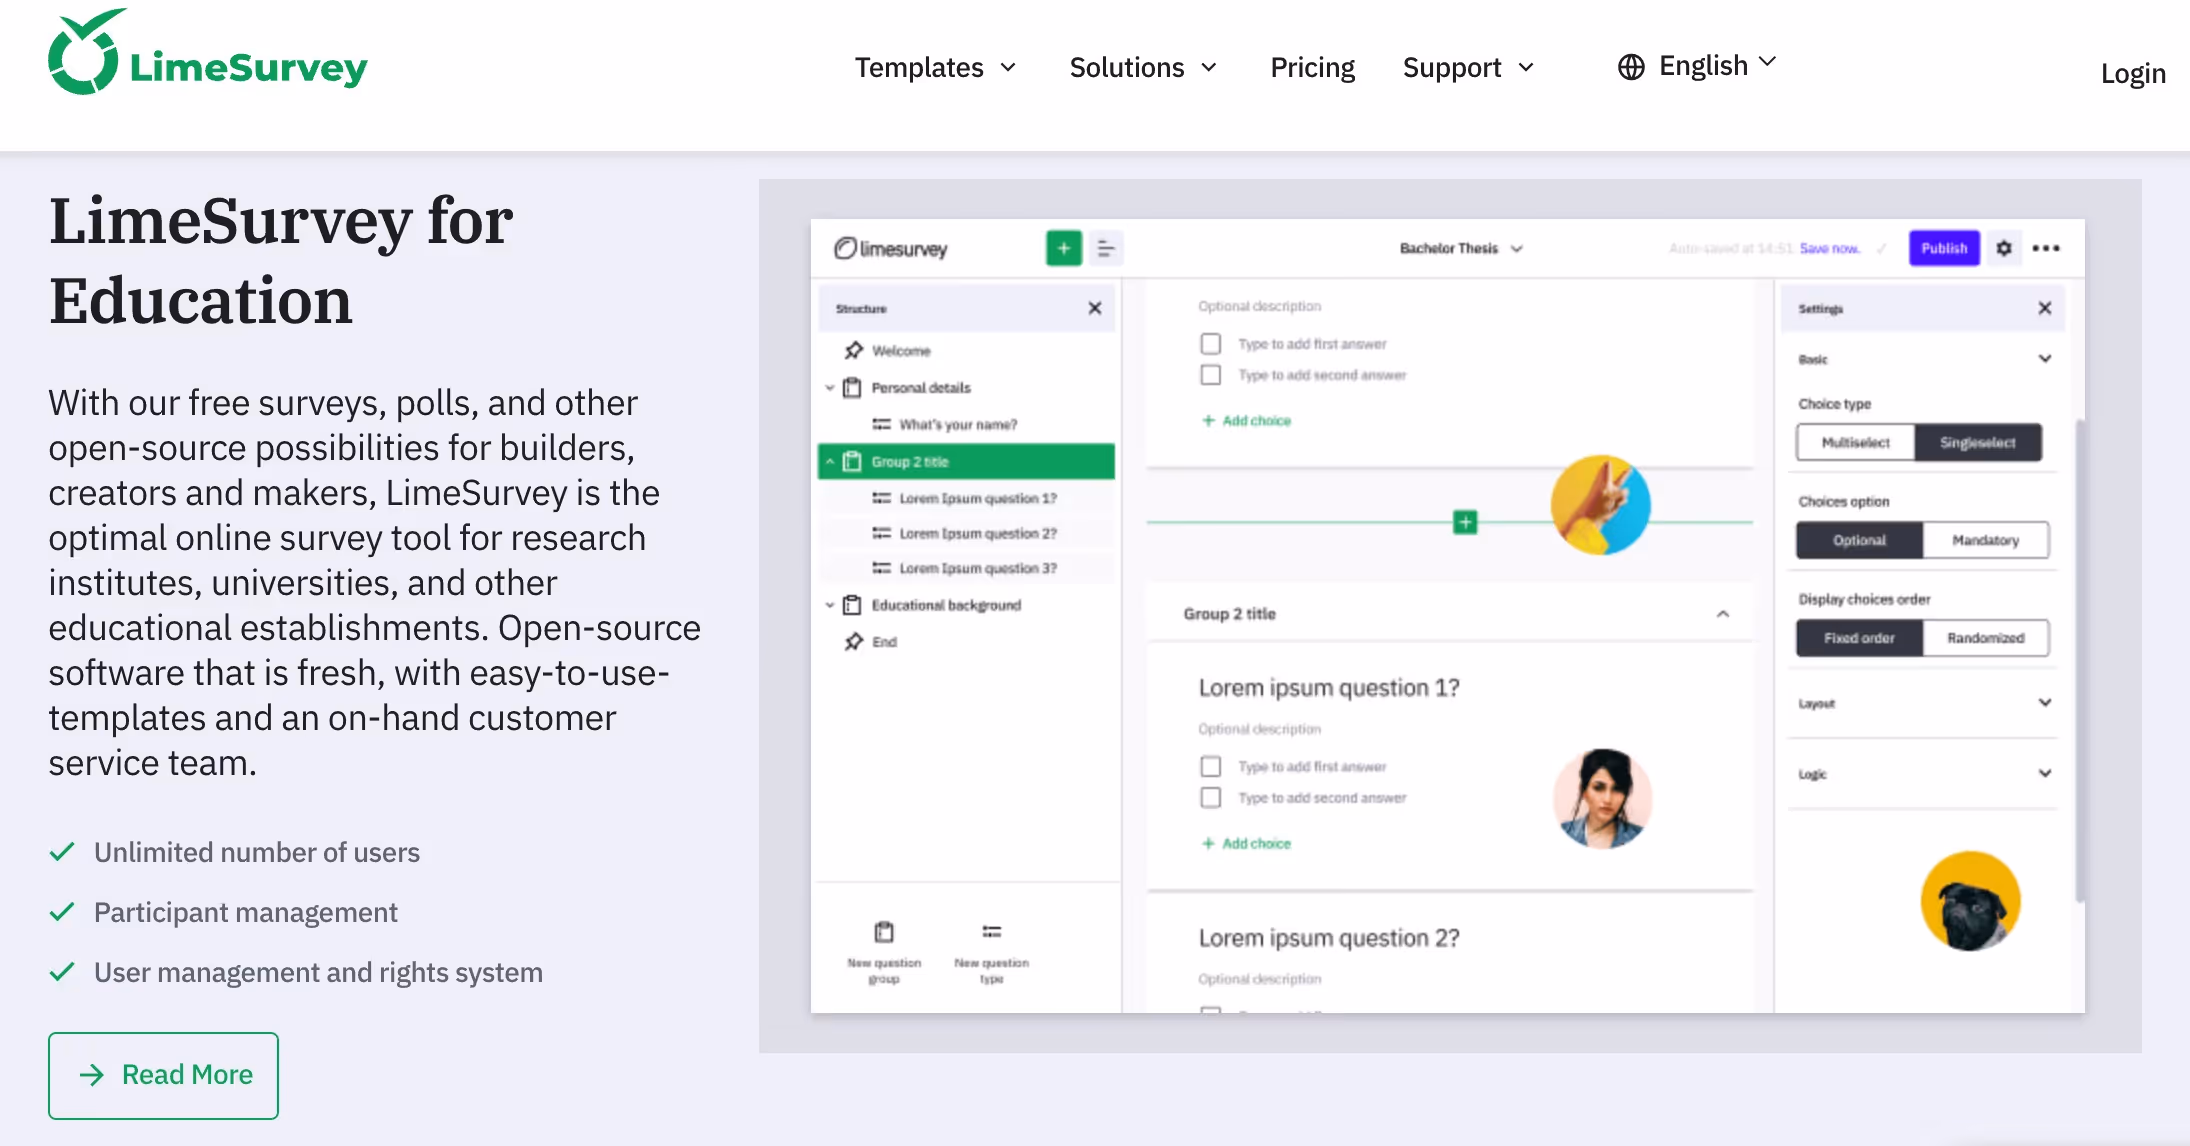Click the pug dog avatar
The width and height of the screenshot is (2190, 1146).
point(1970,900)
